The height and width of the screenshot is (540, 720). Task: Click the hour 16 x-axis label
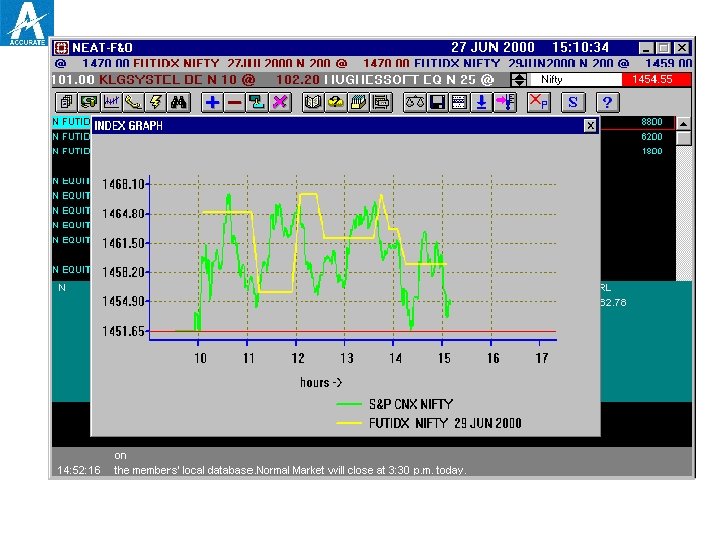click(493, 358)
